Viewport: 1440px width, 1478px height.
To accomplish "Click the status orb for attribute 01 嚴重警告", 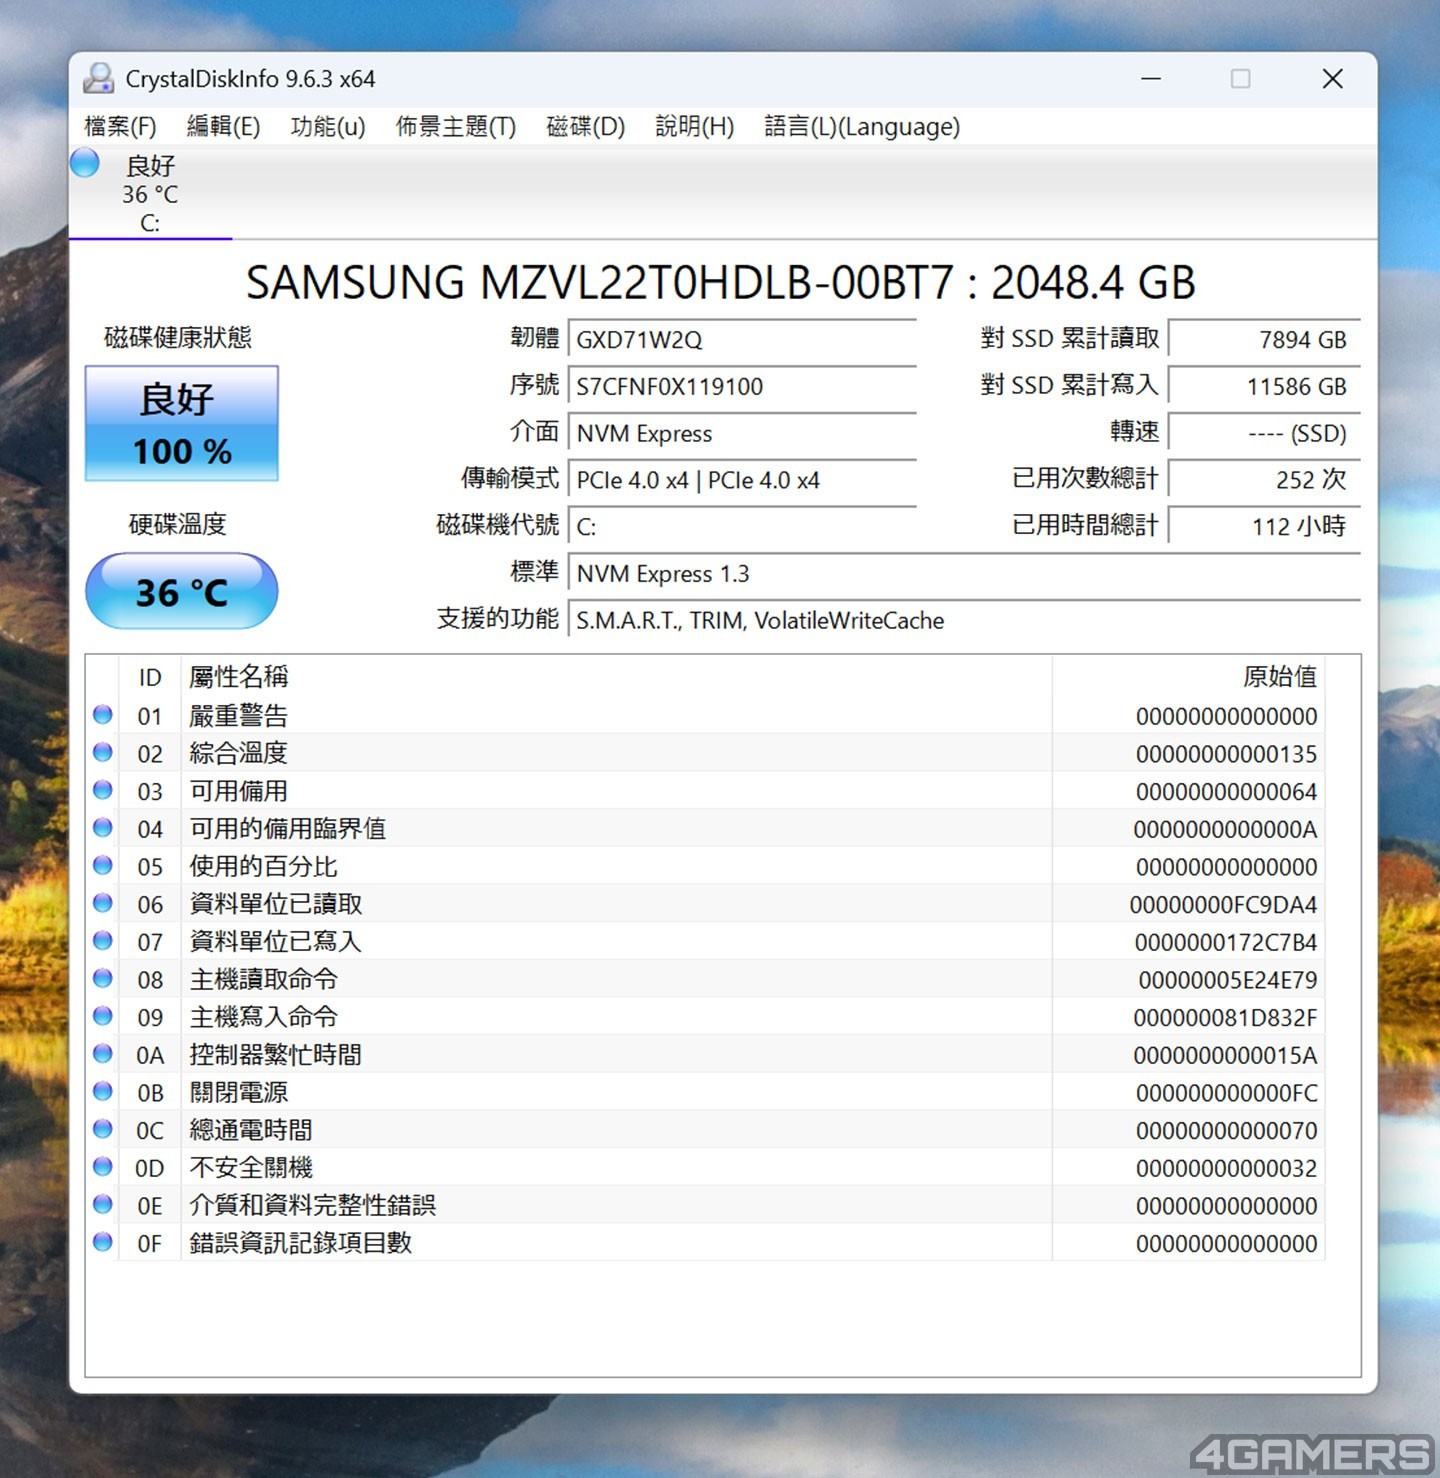I will click(102, 714).
